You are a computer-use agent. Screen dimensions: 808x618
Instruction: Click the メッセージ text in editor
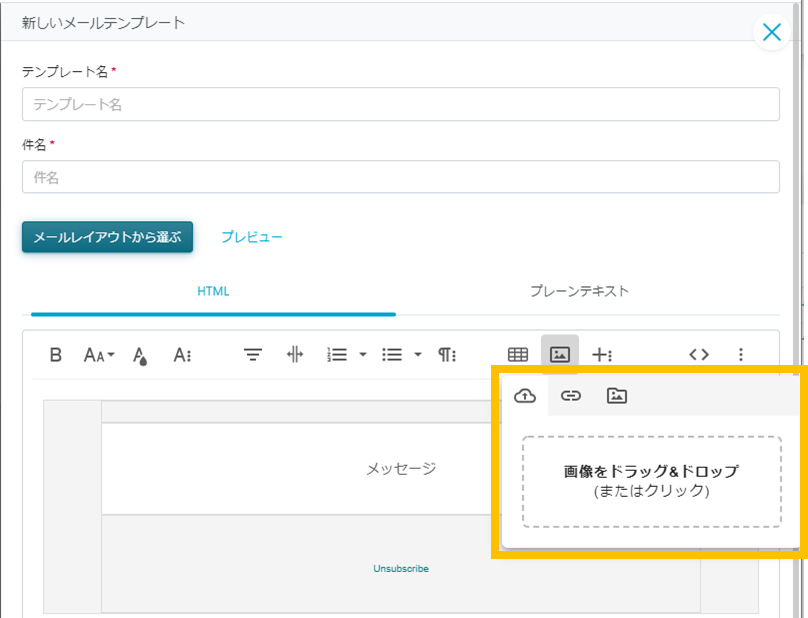pyautogui.click(x=401, y=469)
